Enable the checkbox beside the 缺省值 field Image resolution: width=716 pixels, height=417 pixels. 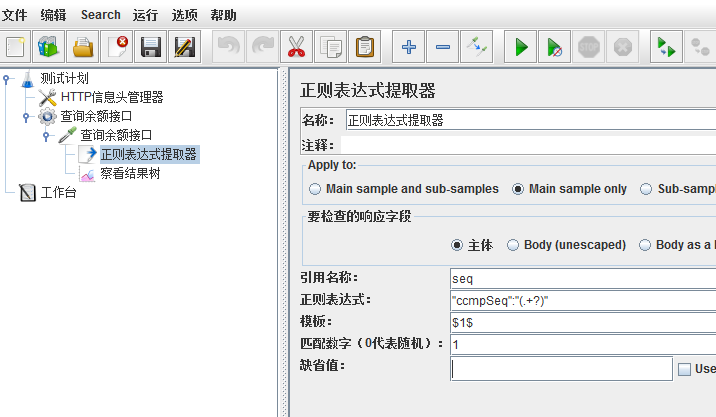coord(685,369)
